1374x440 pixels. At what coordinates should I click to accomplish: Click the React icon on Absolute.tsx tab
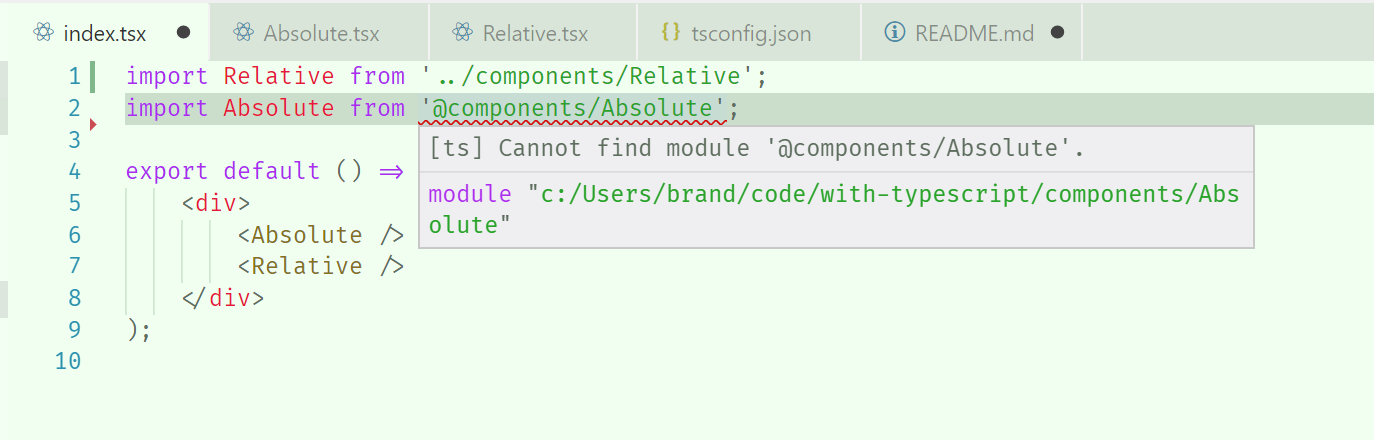243,33
